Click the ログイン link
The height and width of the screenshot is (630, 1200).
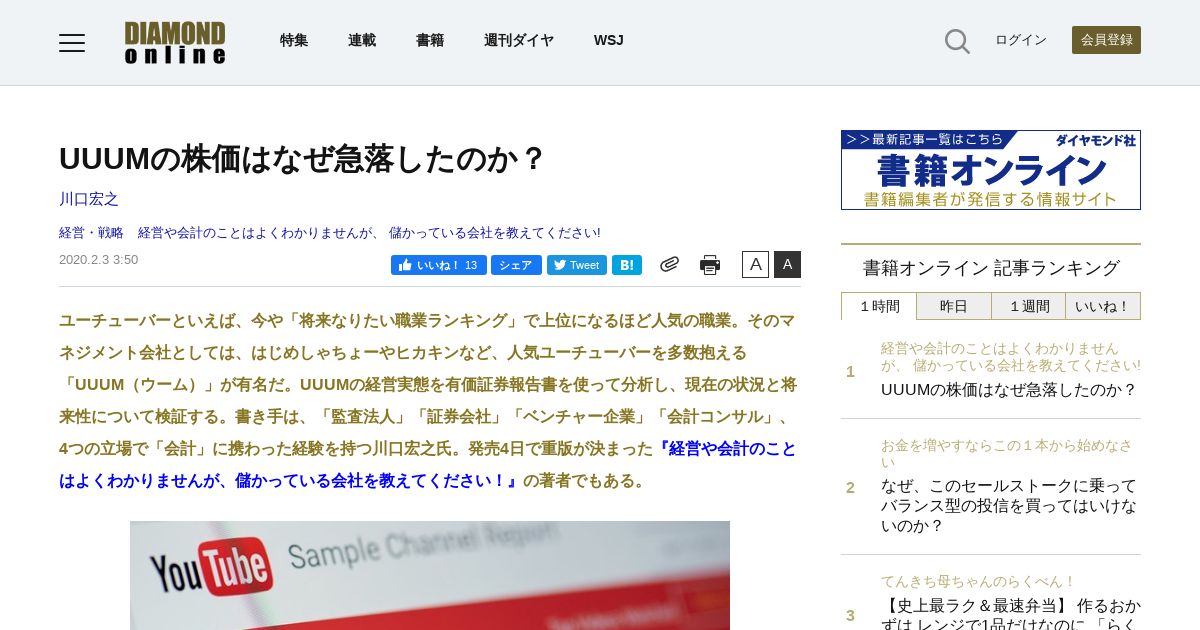click(1021, 40)
